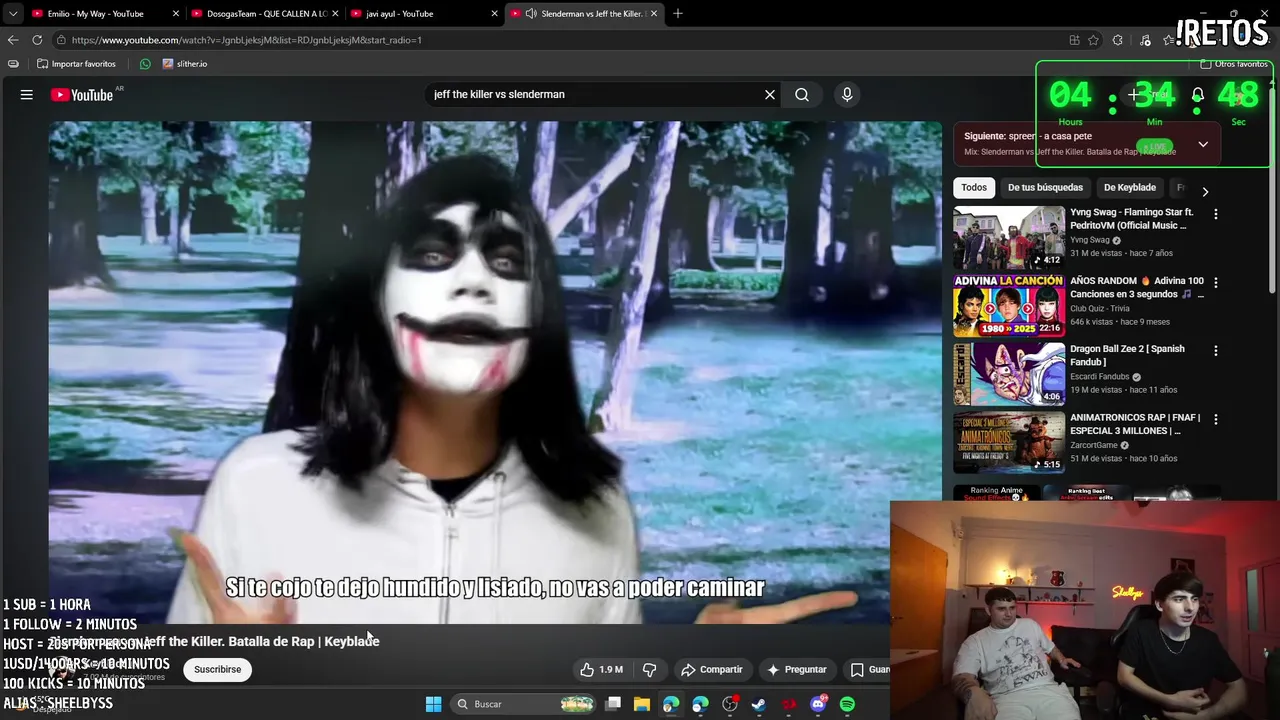Run search with magnifier button

coord(802,95)
